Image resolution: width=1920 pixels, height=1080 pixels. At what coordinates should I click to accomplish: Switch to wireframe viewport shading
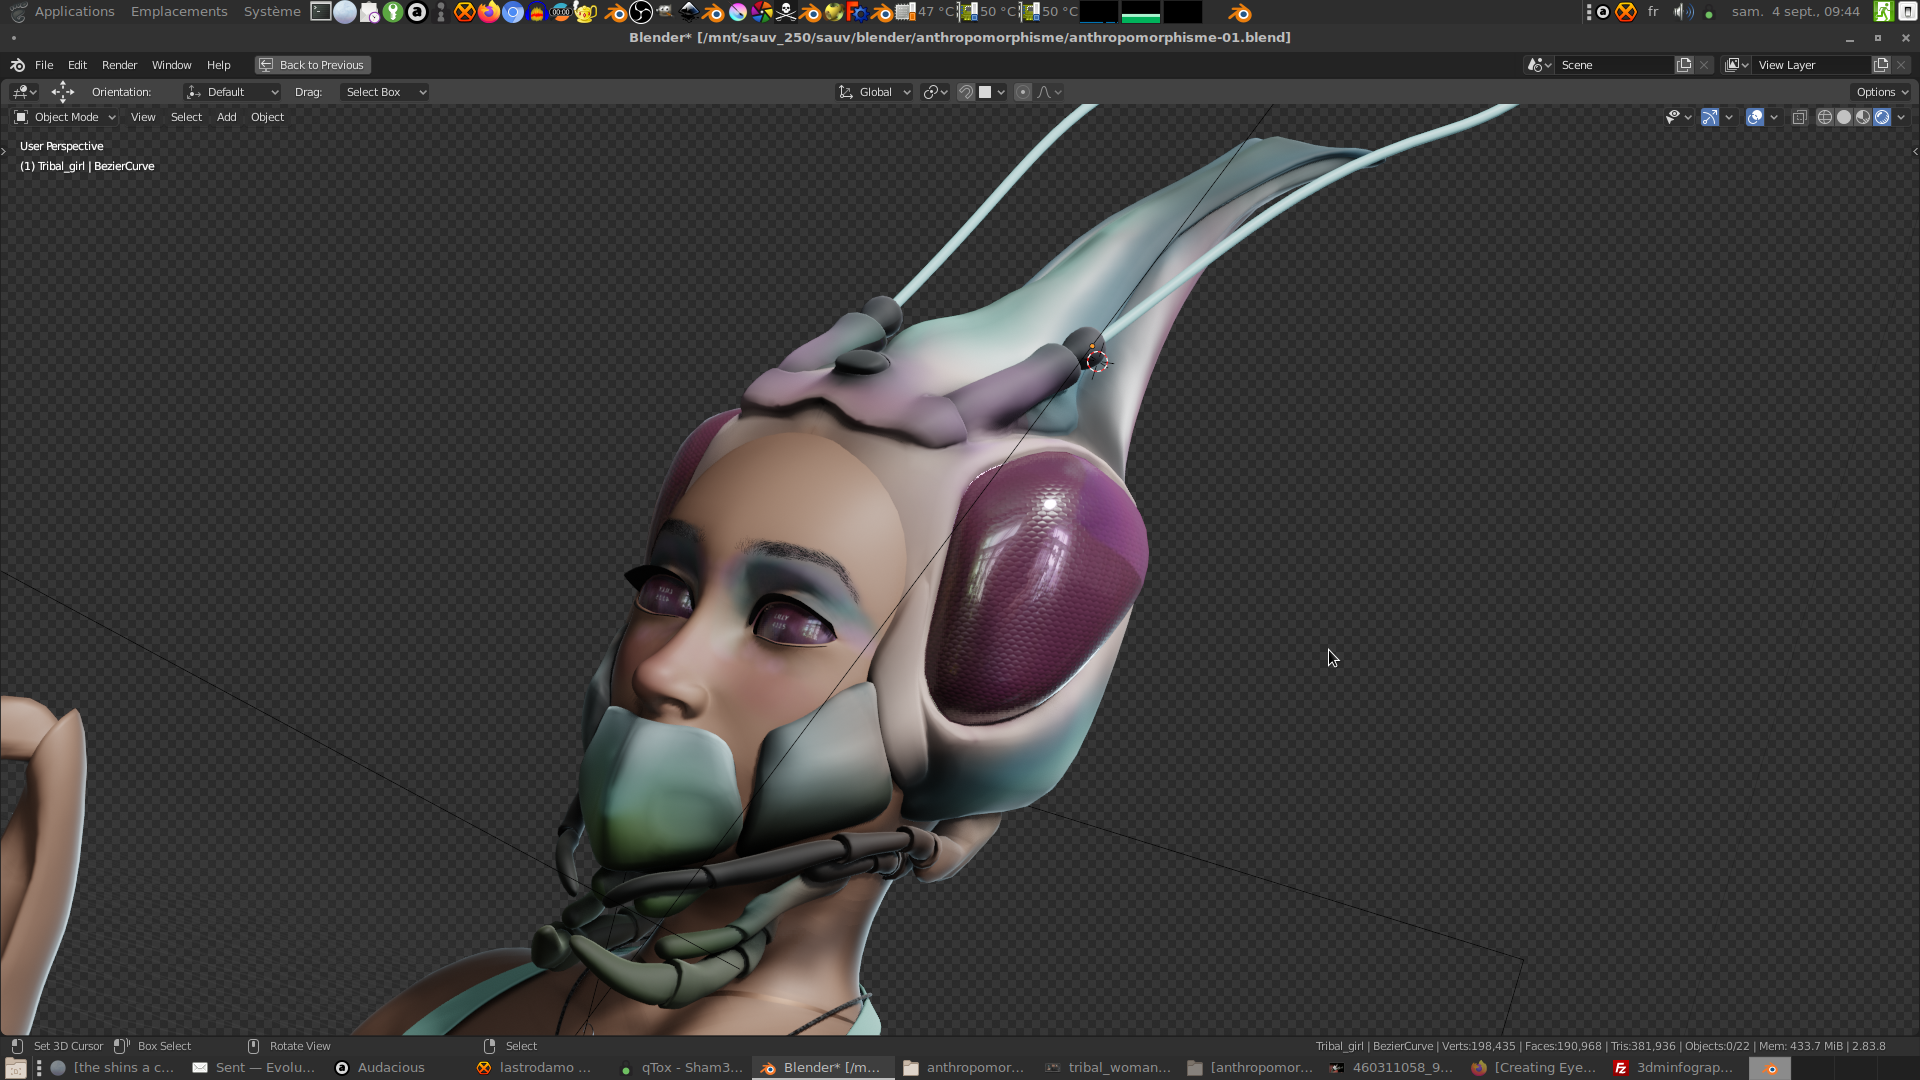(x=1825, y=117)
